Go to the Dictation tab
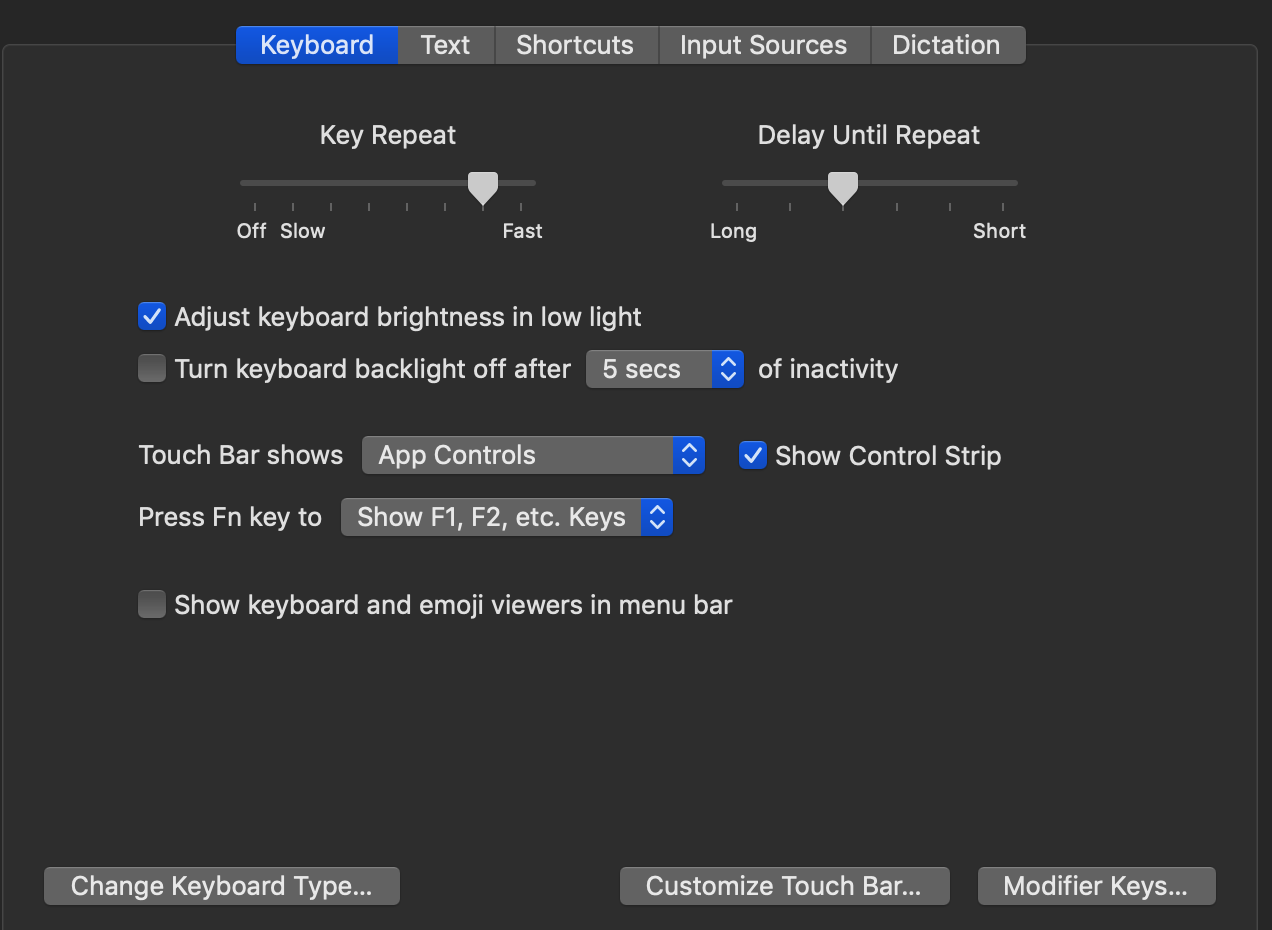Viewport: 1272px width, 930px height. [946, 45]
